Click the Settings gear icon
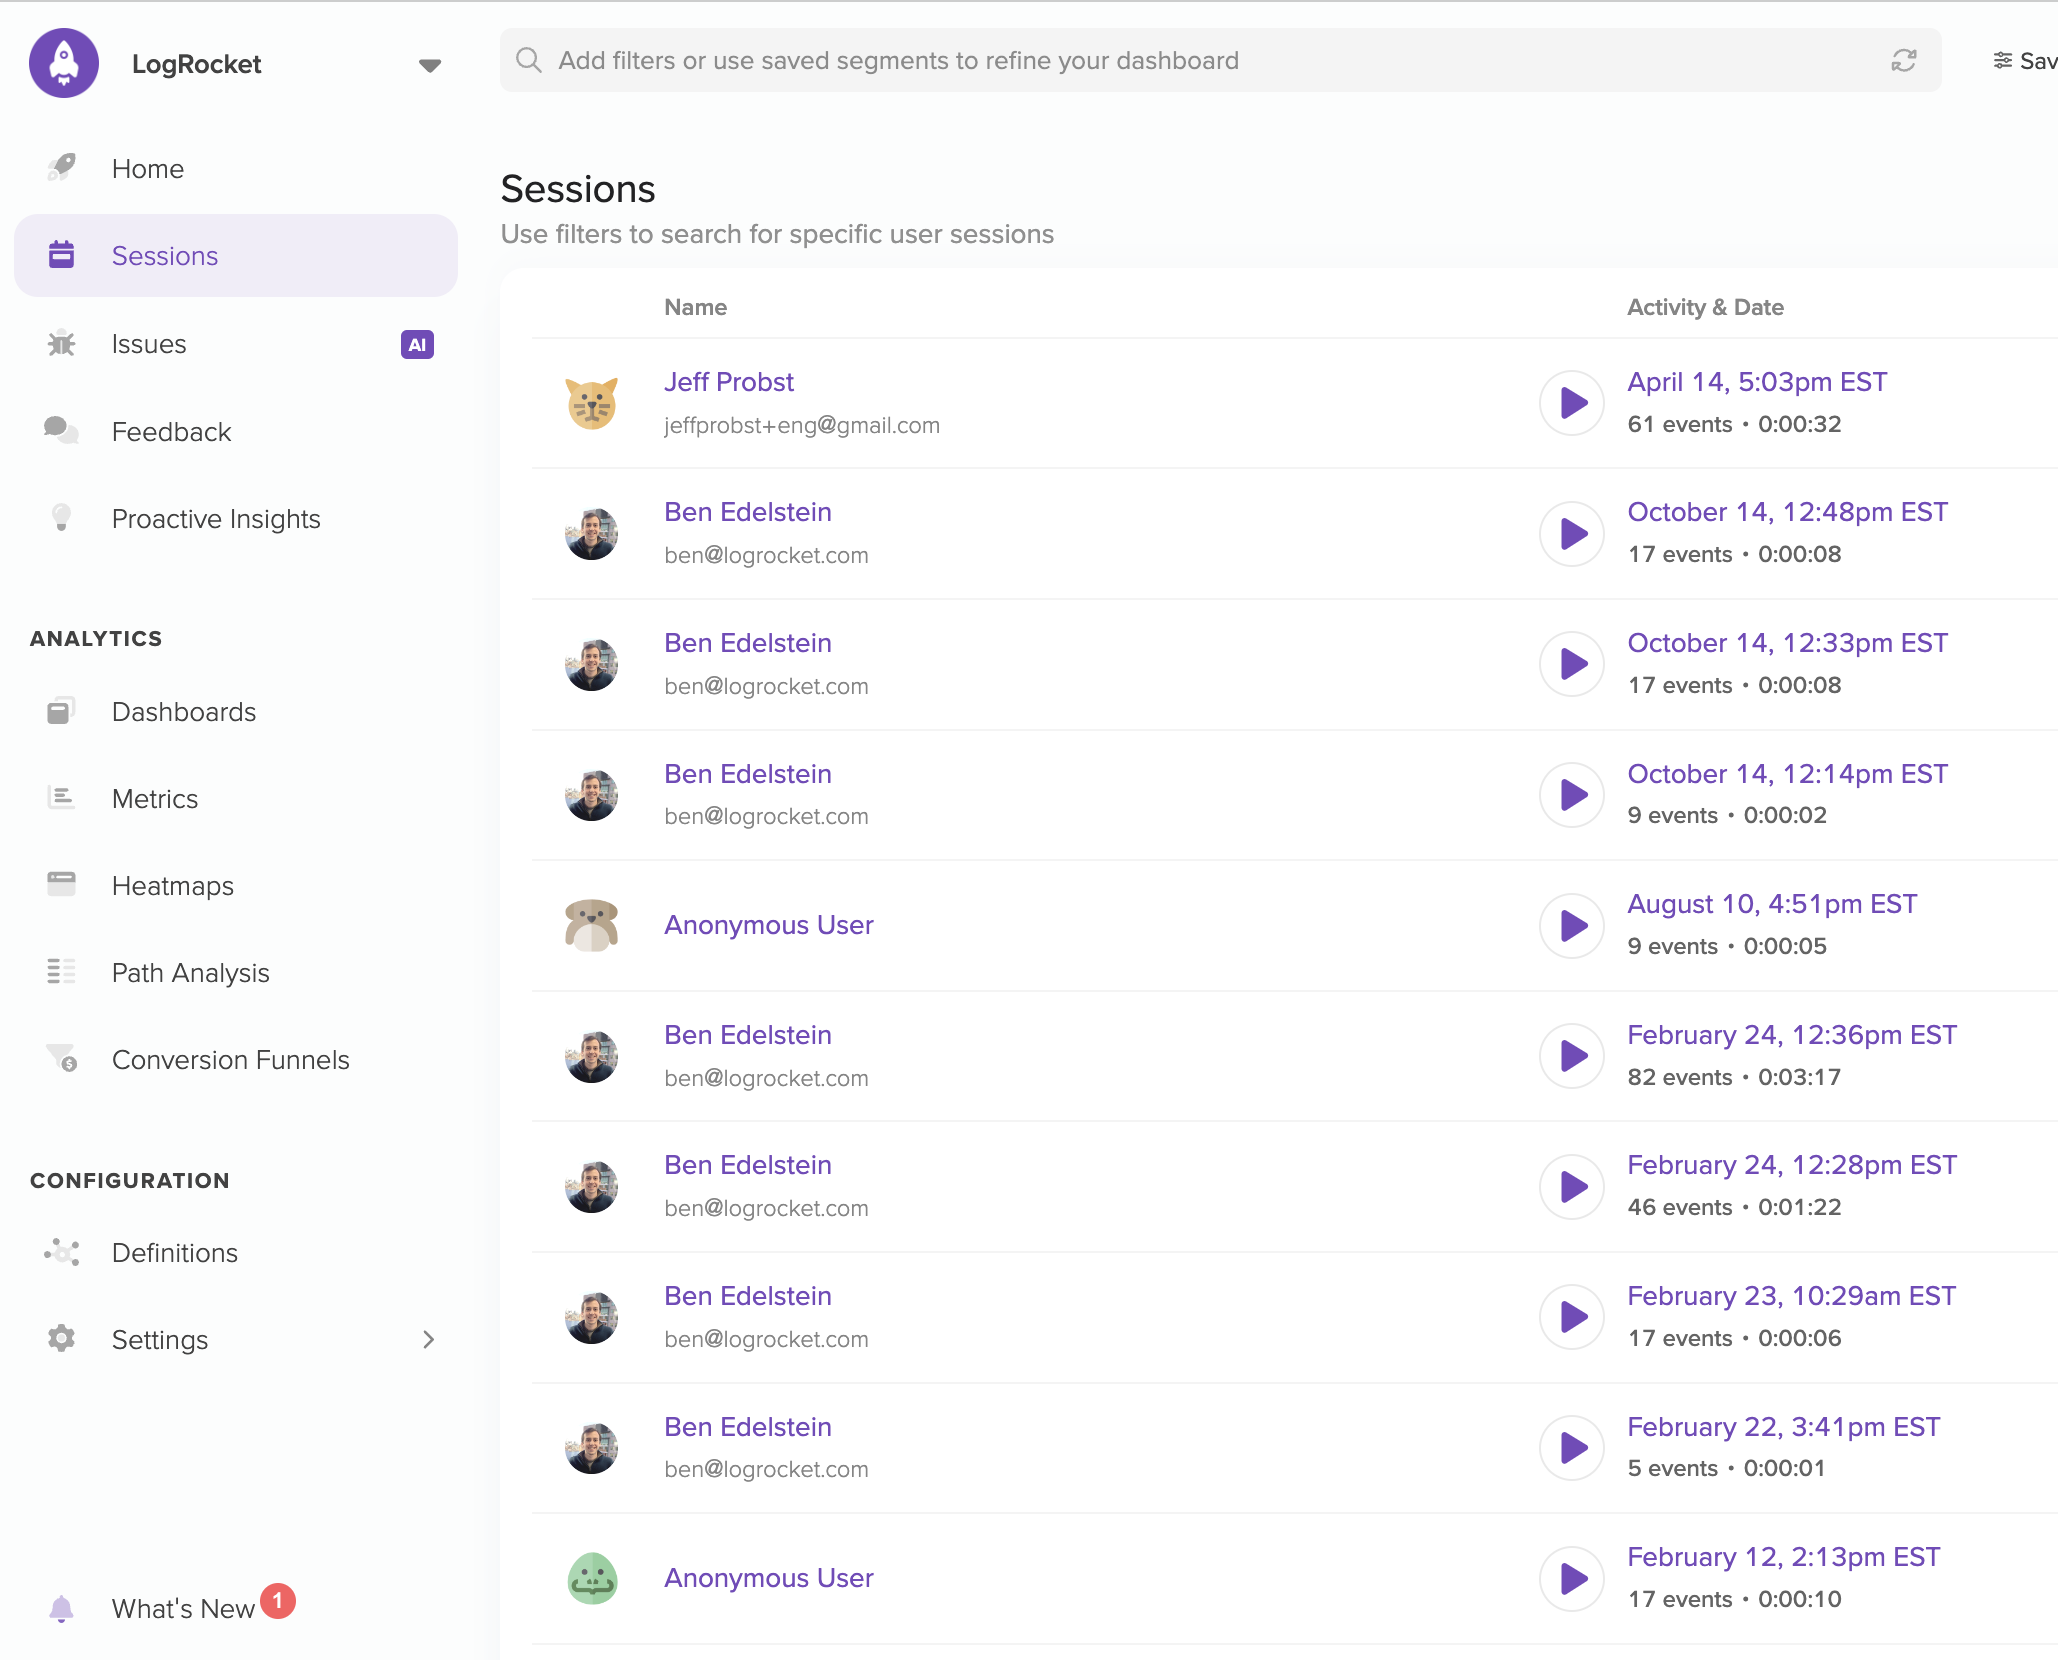Image resolution: width=2058 pixels, height=1660 pixels. [x=62, y=1338]
